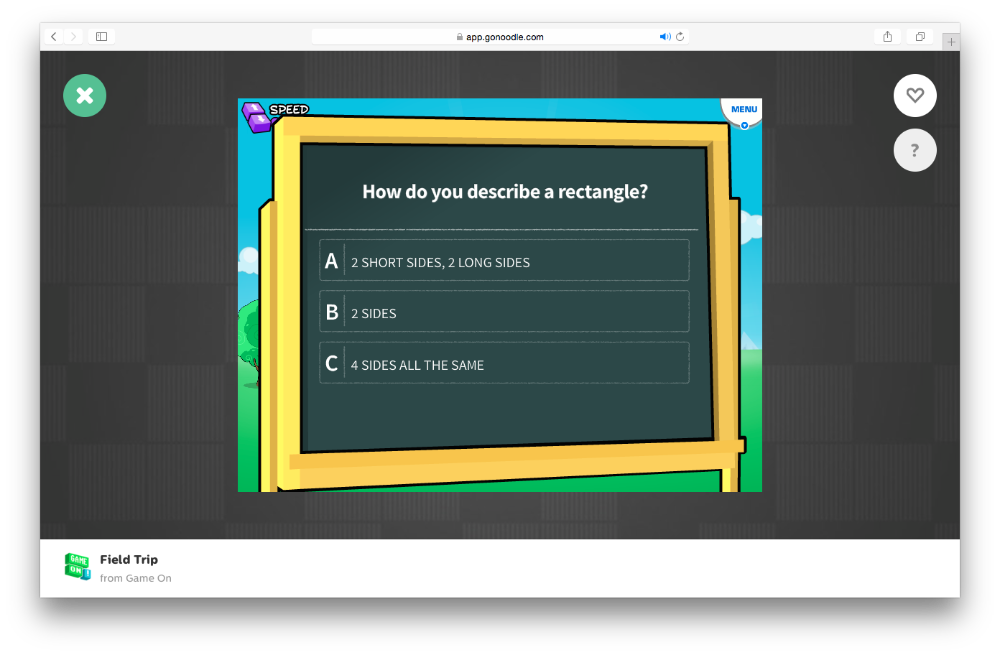Screen dimensions: 1000x655
Task: Close the game with the green X
Action: tap(85, 96)
